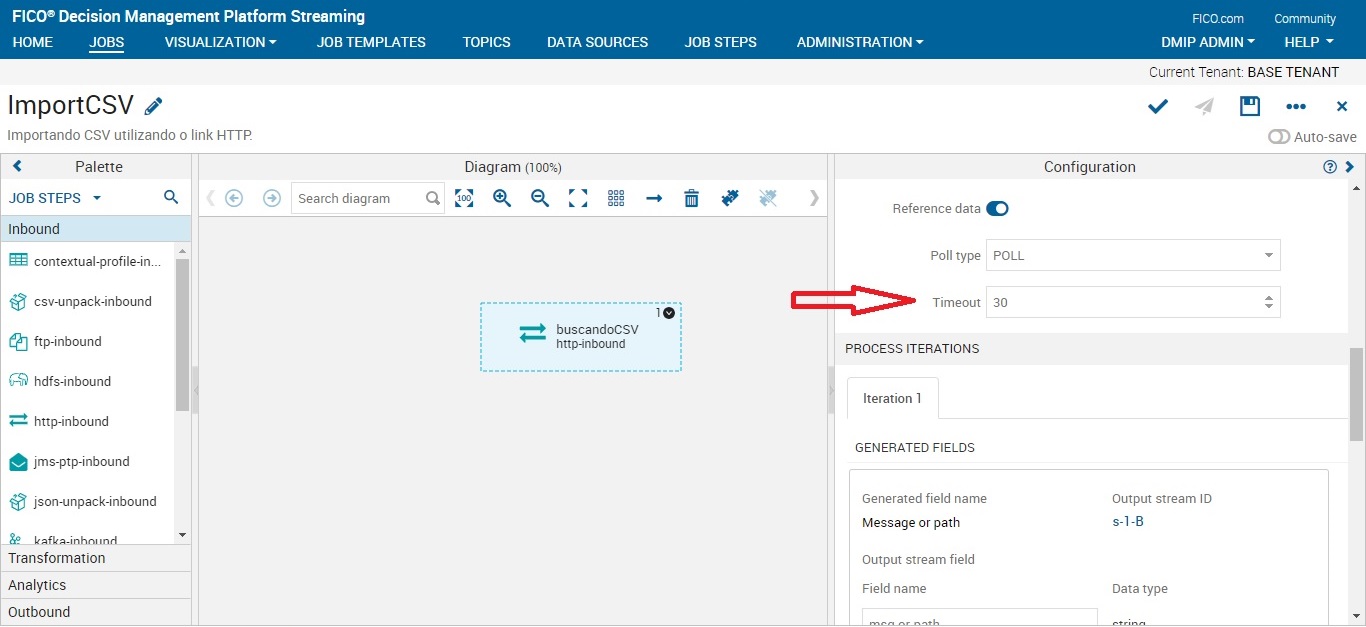The image size is (1366, 627).
Task: Toggle the grid view icon in diagram toolbar
Action: point(615,198)
